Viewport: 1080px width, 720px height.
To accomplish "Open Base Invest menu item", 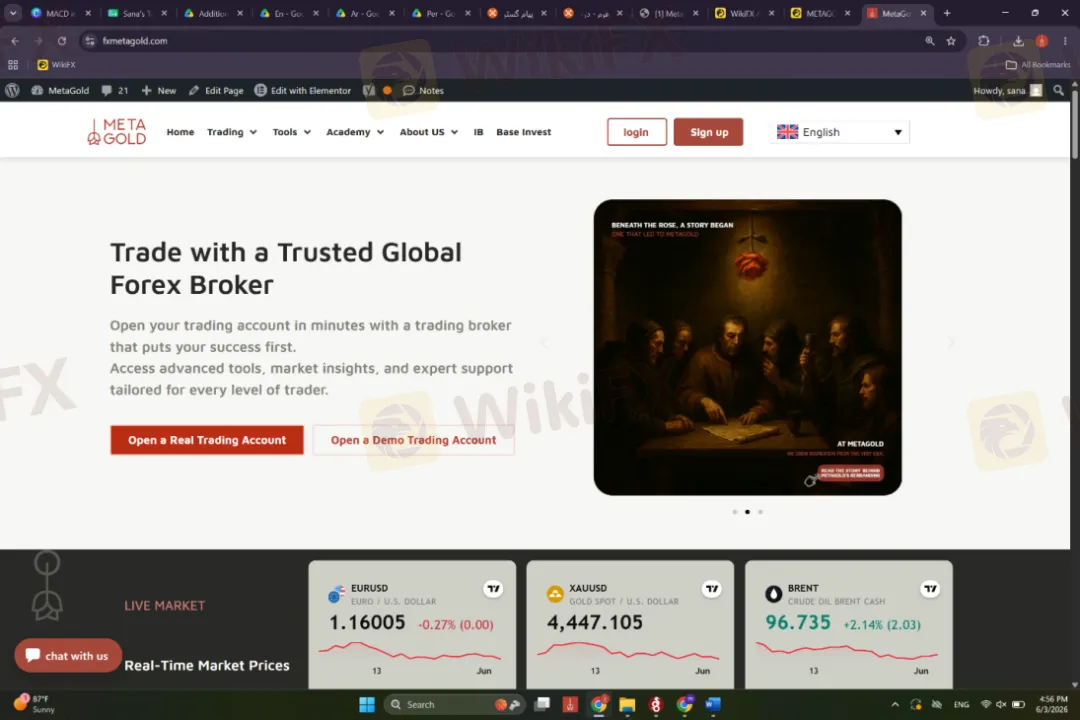I will tap(523, 132).
